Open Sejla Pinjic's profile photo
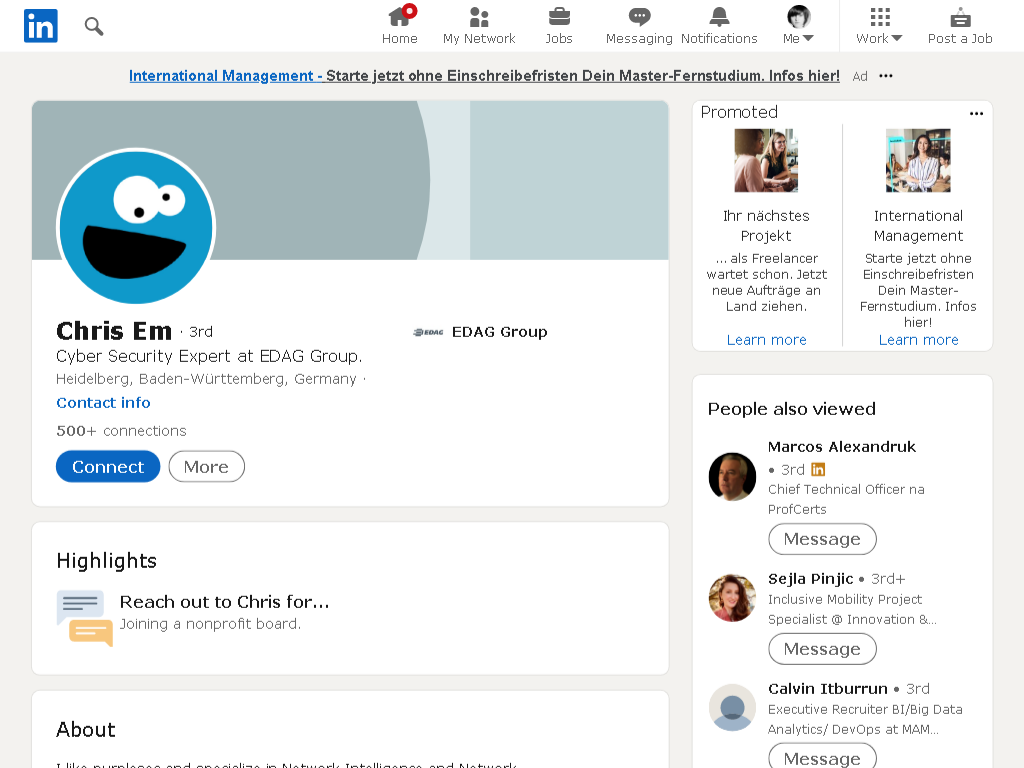This screenshot has height=768, width=1024. (x=732, y=598)
